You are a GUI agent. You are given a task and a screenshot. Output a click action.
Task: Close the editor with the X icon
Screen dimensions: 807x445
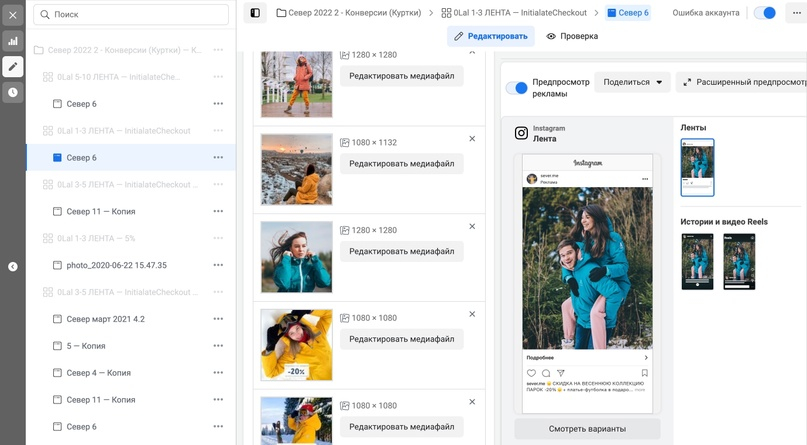pos(12,15)
